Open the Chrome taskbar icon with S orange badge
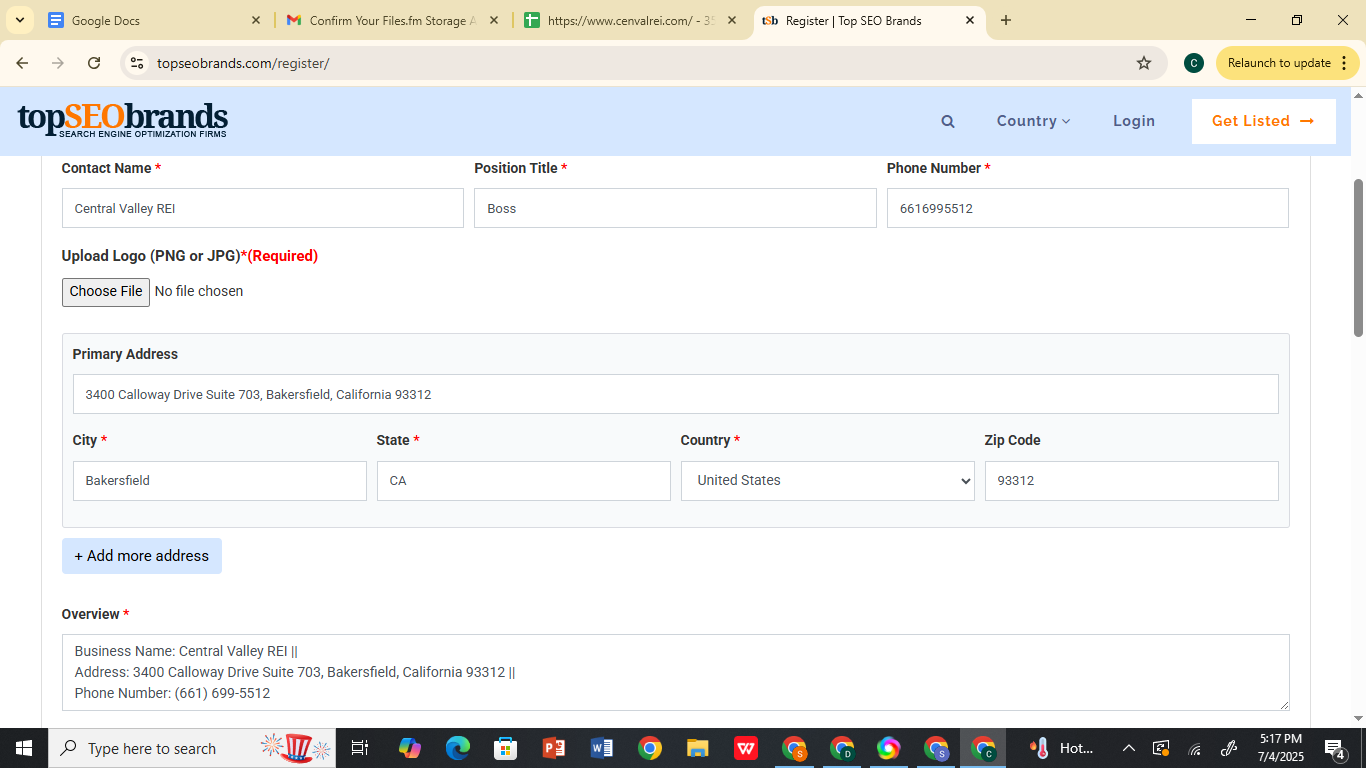1366x768 pixels. click(794, 748)
